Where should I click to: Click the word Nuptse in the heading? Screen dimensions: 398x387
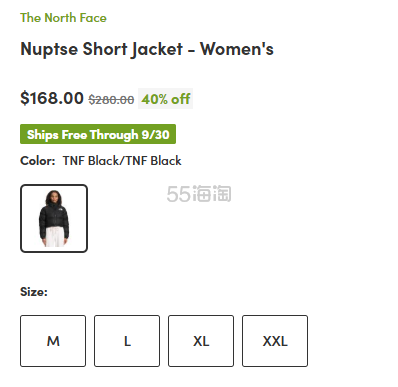click(x=49, y=50)
